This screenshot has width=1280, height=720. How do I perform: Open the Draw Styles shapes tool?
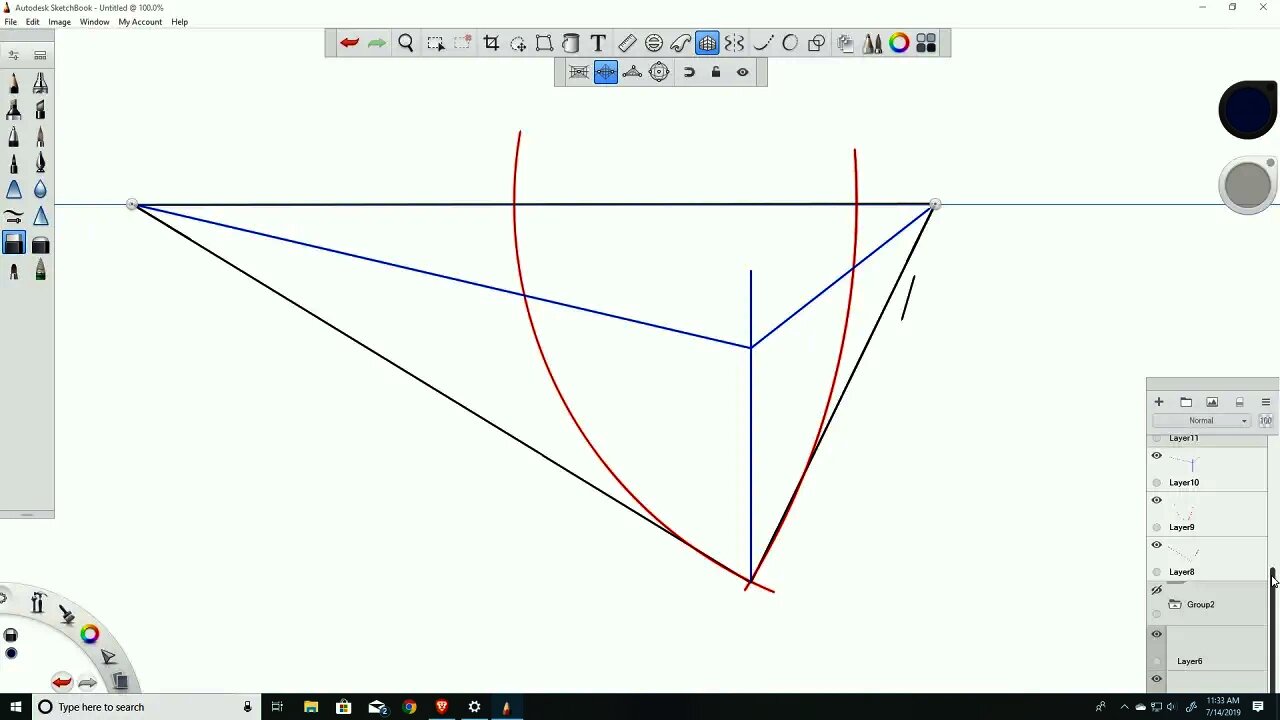point(817,43)
